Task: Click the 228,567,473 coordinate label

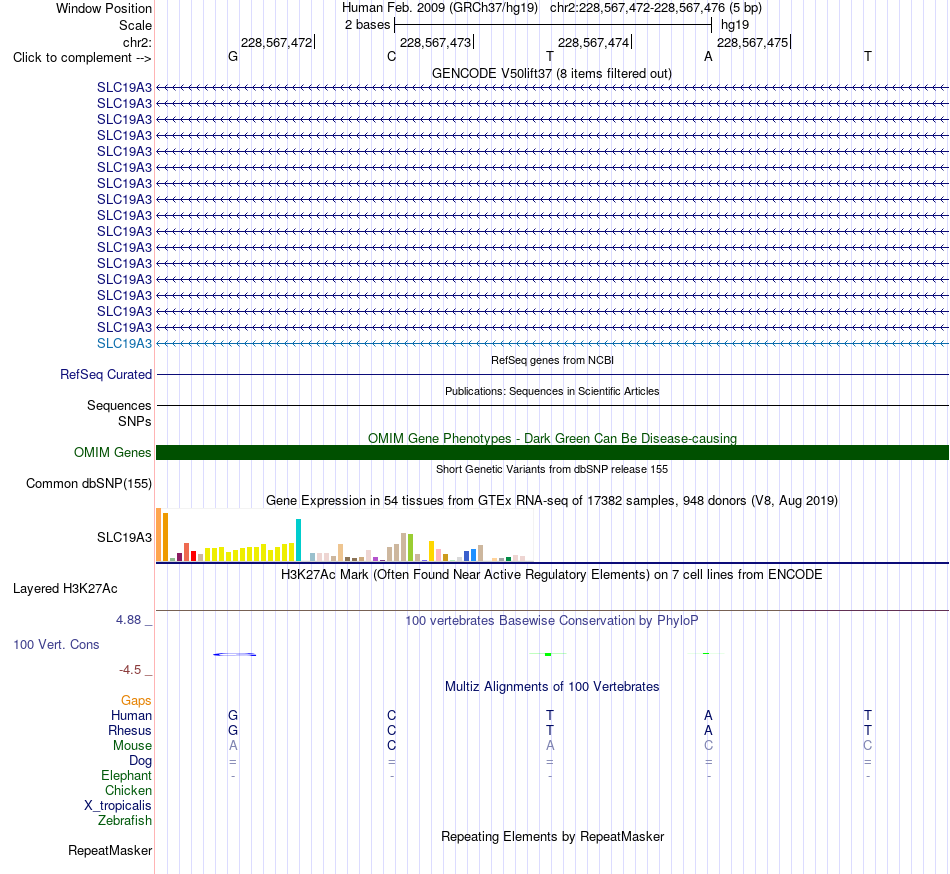Action: coord(435,42)
